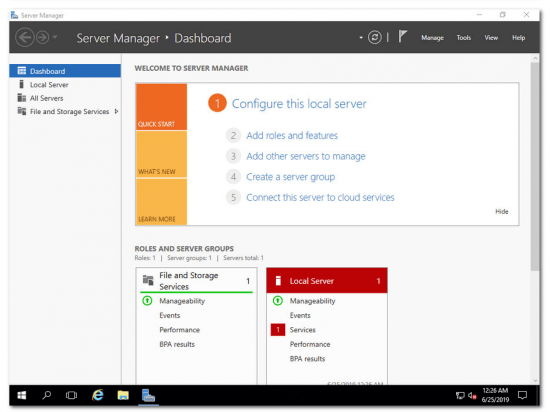
Task: Open dropdown arrow left of Refresh icon
Action: pos(361,38)
